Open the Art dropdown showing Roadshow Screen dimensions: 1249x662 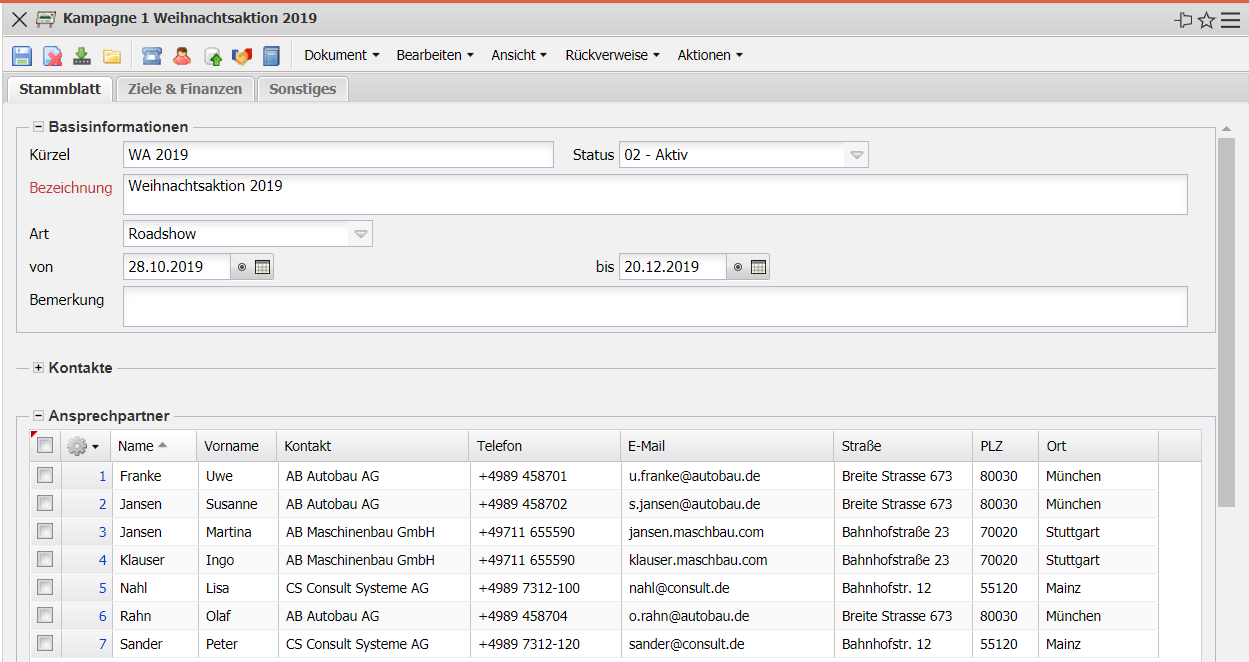(x=361, y=234)
